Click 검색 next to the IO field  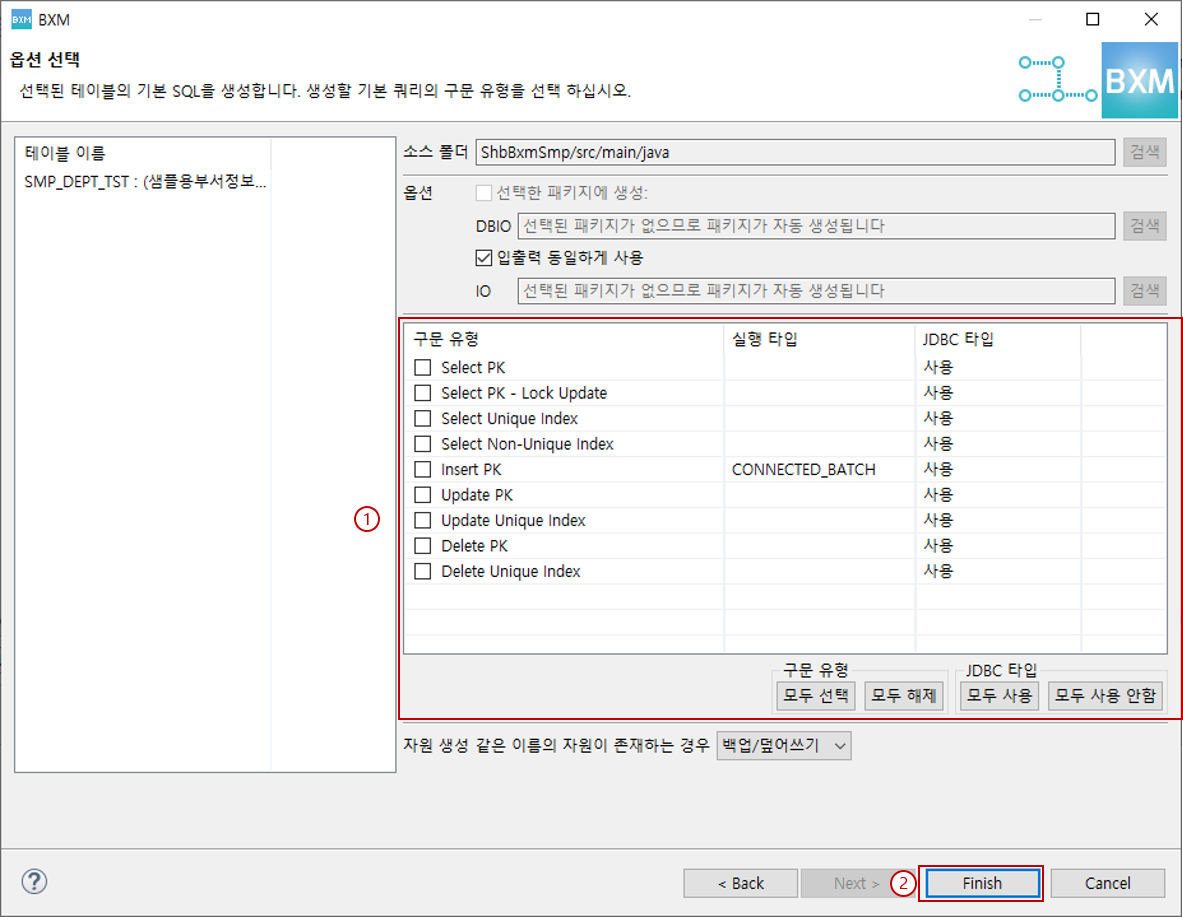(x=1144, y=290)
